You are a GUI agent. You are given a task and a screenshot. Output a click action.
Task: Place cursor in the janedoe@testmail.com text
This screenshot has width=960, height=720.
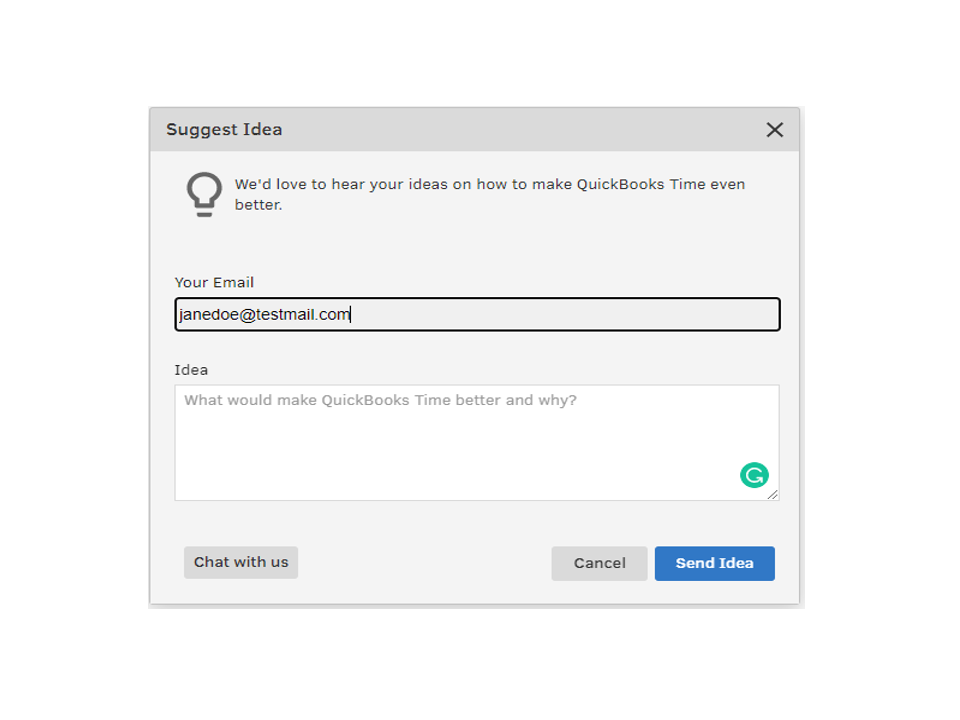point(265,314)
